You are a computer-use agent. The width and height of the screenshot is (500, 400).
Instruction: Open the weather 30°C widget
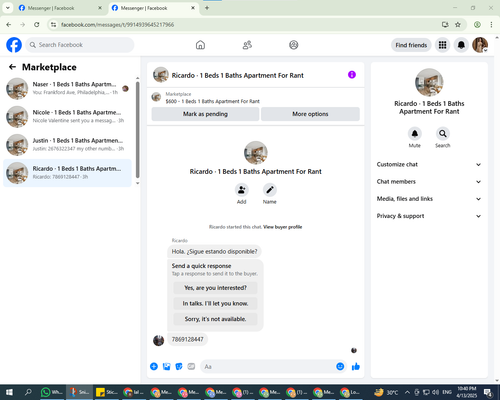386,392
